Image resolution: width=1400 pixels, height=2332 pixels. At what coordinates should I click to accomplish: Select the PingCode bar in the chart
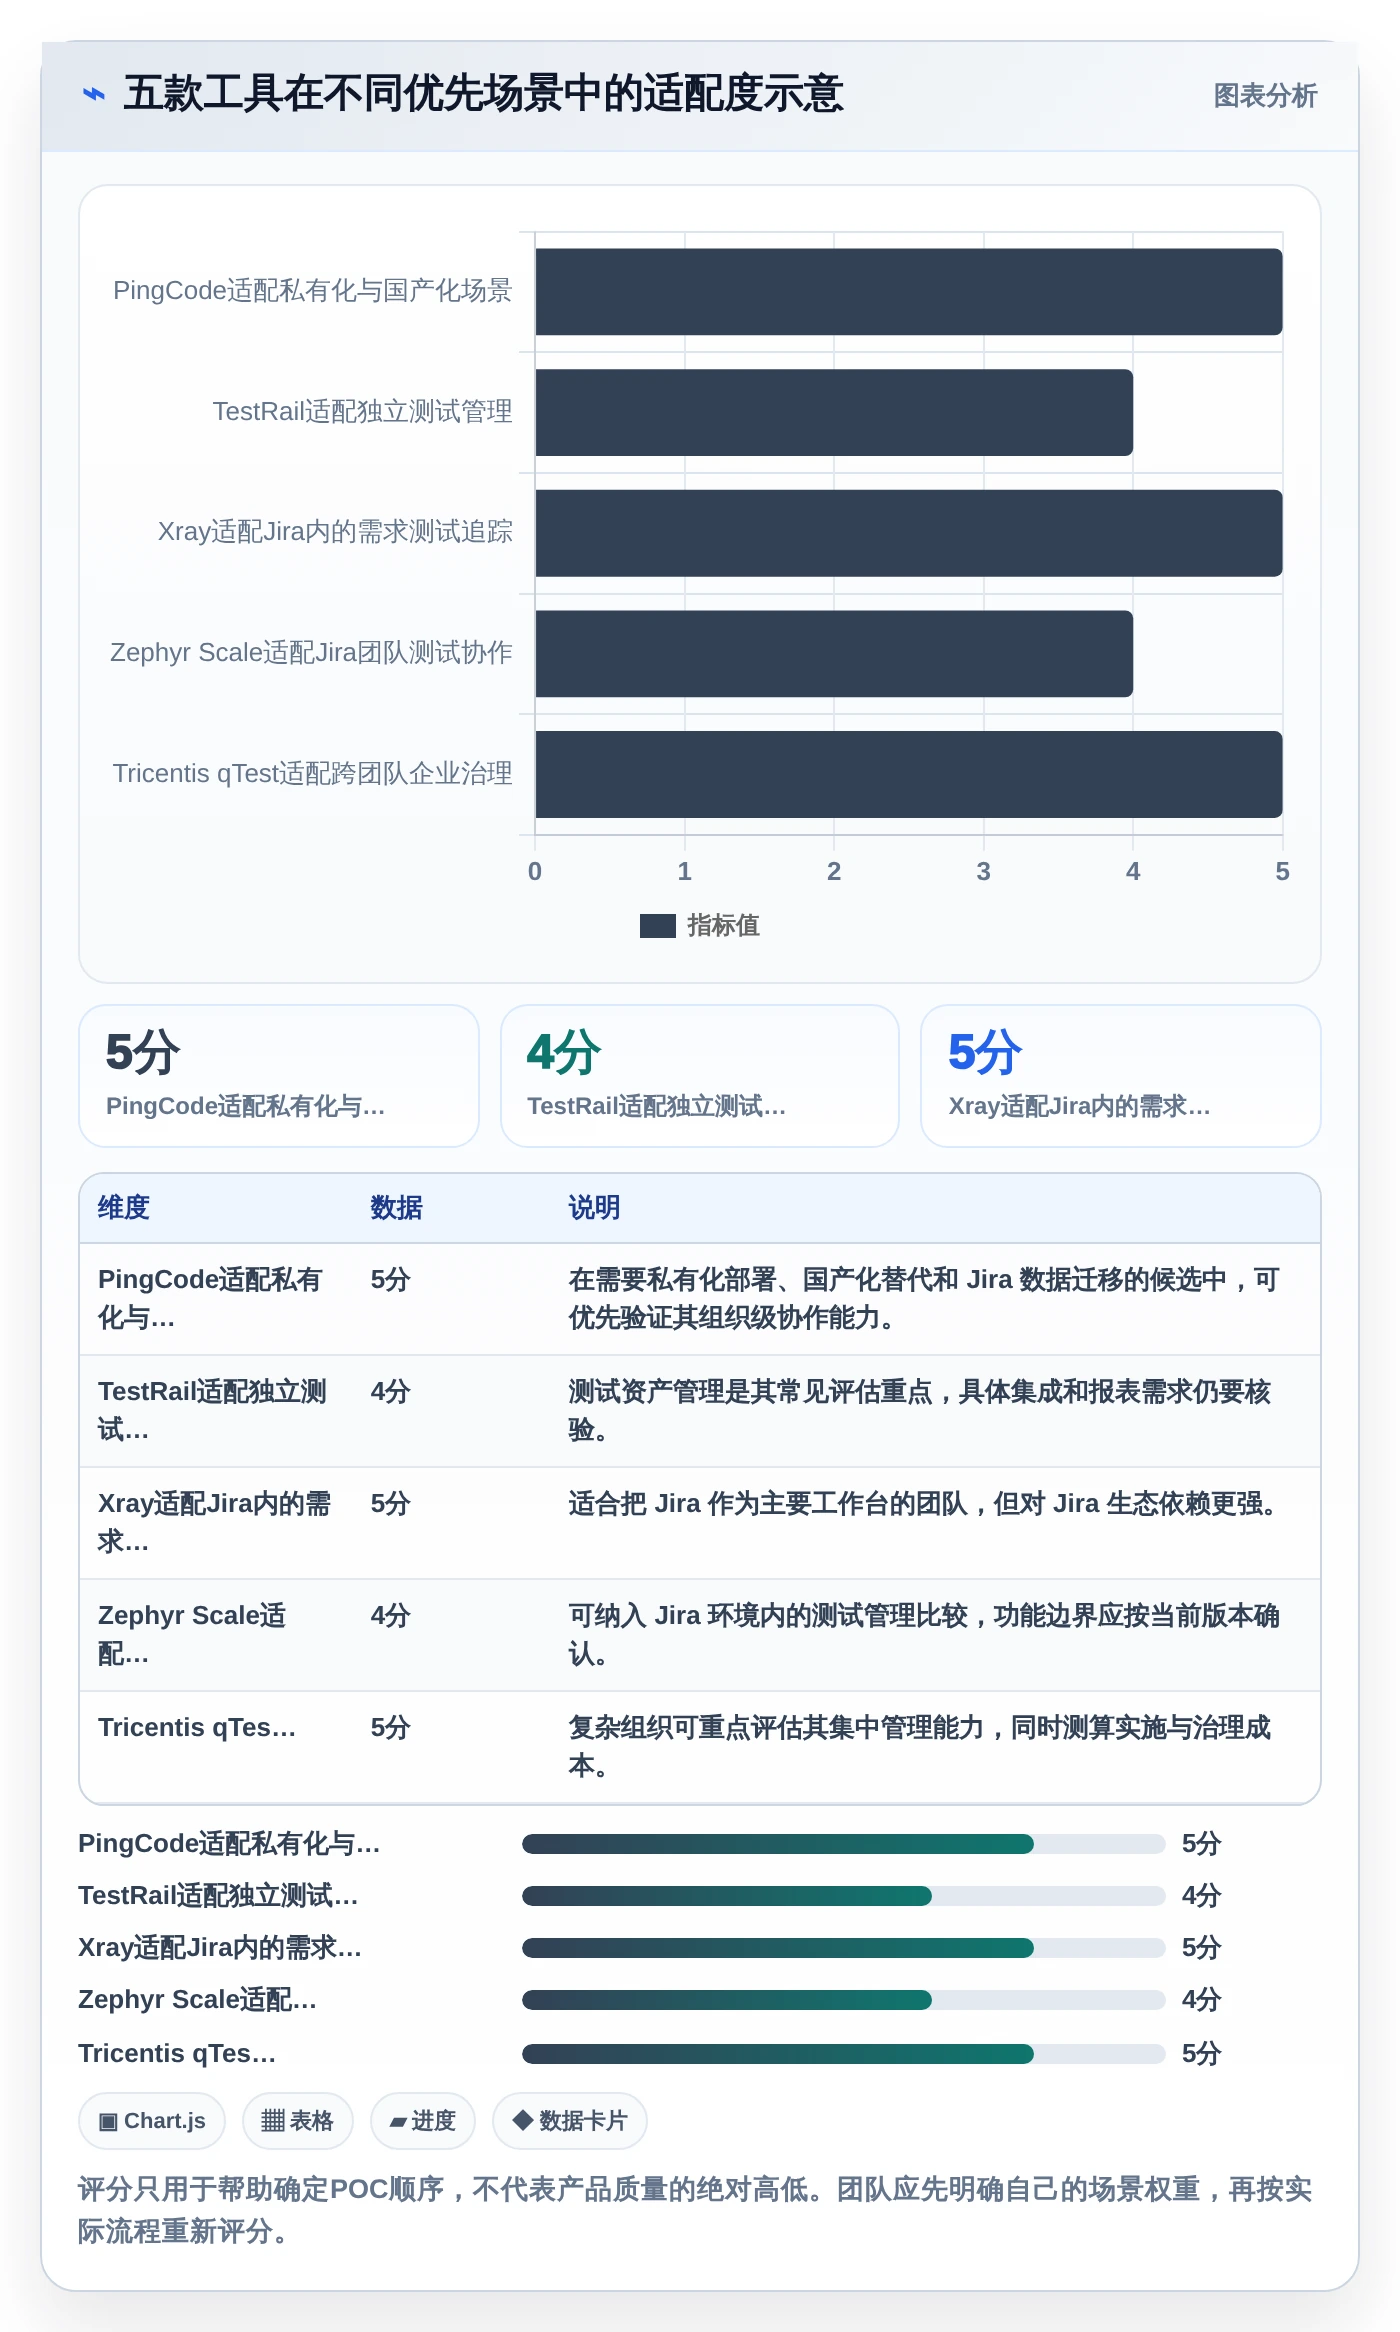[x=908, y=292]
